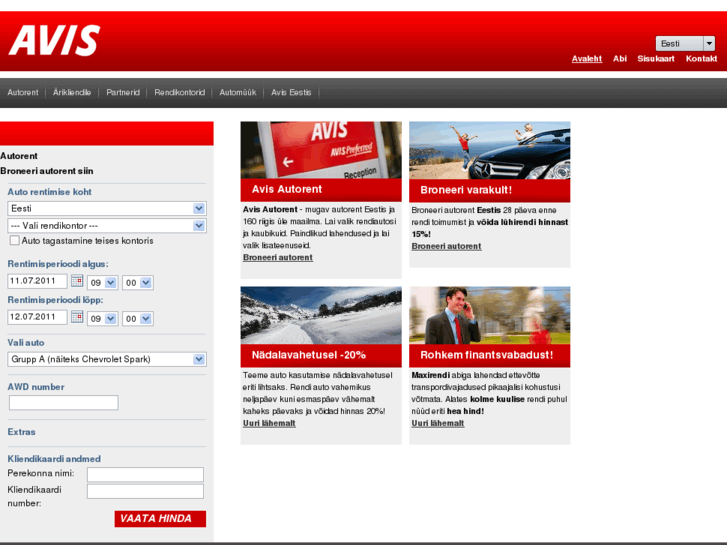Image resolution: width=727 pixels, height=545 pixels.
Task: Open start period hour dropdown
Action: (x=102, y=282)
